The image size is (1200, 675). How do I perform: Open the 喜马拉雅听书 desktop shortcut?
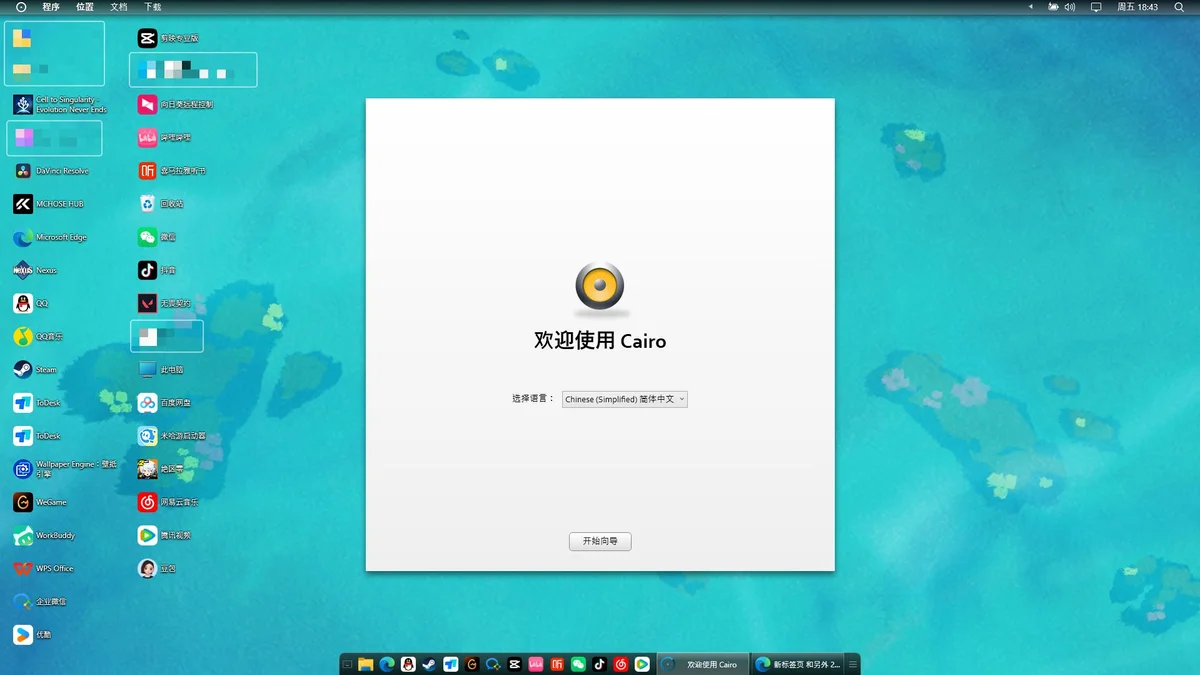(x=172, y=171)
